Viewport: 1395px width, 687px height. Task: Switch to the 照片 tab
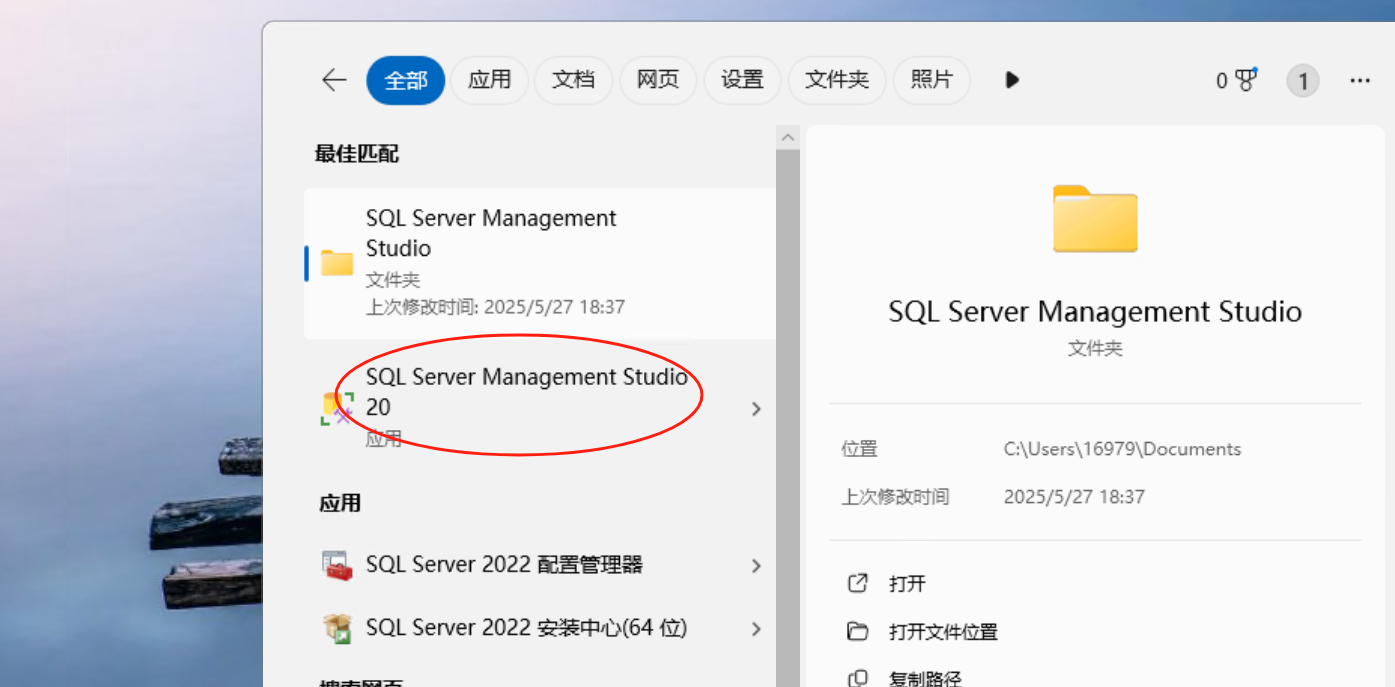[931, 80]
